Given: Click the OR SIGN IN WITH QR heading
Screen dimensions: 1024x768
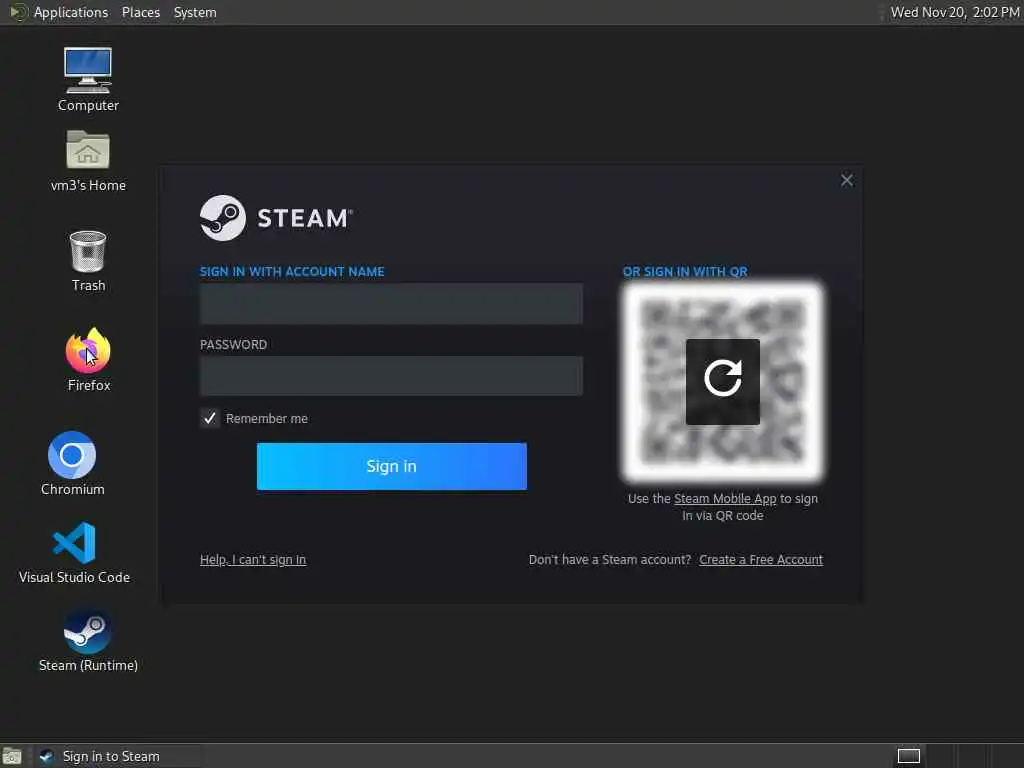Looking at the screenshot, I should click(x=685, y=272).
